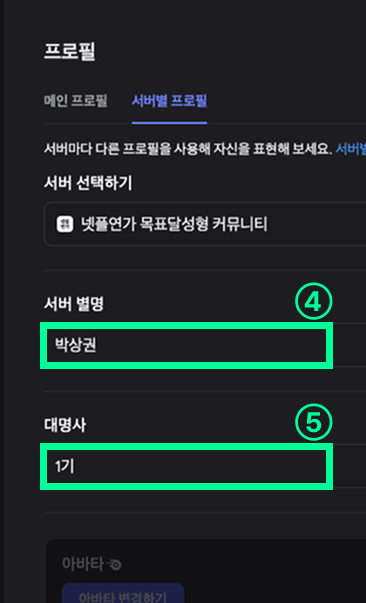Open the blue 서버별 link after the description
Image resolution: width=366 pixels, height=603 pixels.
(351, 149)
